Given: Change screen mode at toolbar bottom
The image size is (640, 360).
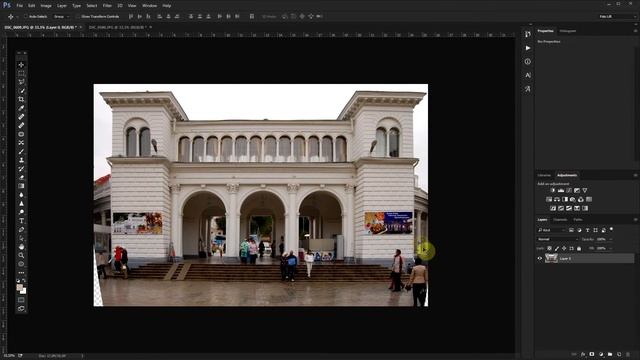Looking at the screenshot, I should pyautogui.click(x=21, y=309).
